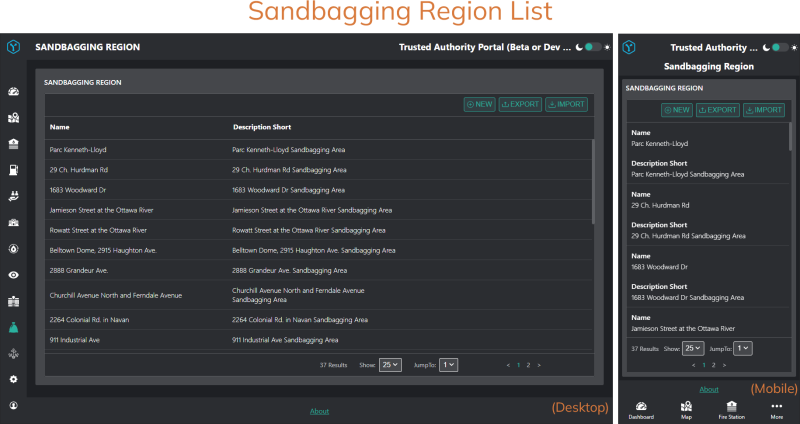800x424 pixels.
Task: Open the user account icon in sidebar
Action: click(13, 405)
